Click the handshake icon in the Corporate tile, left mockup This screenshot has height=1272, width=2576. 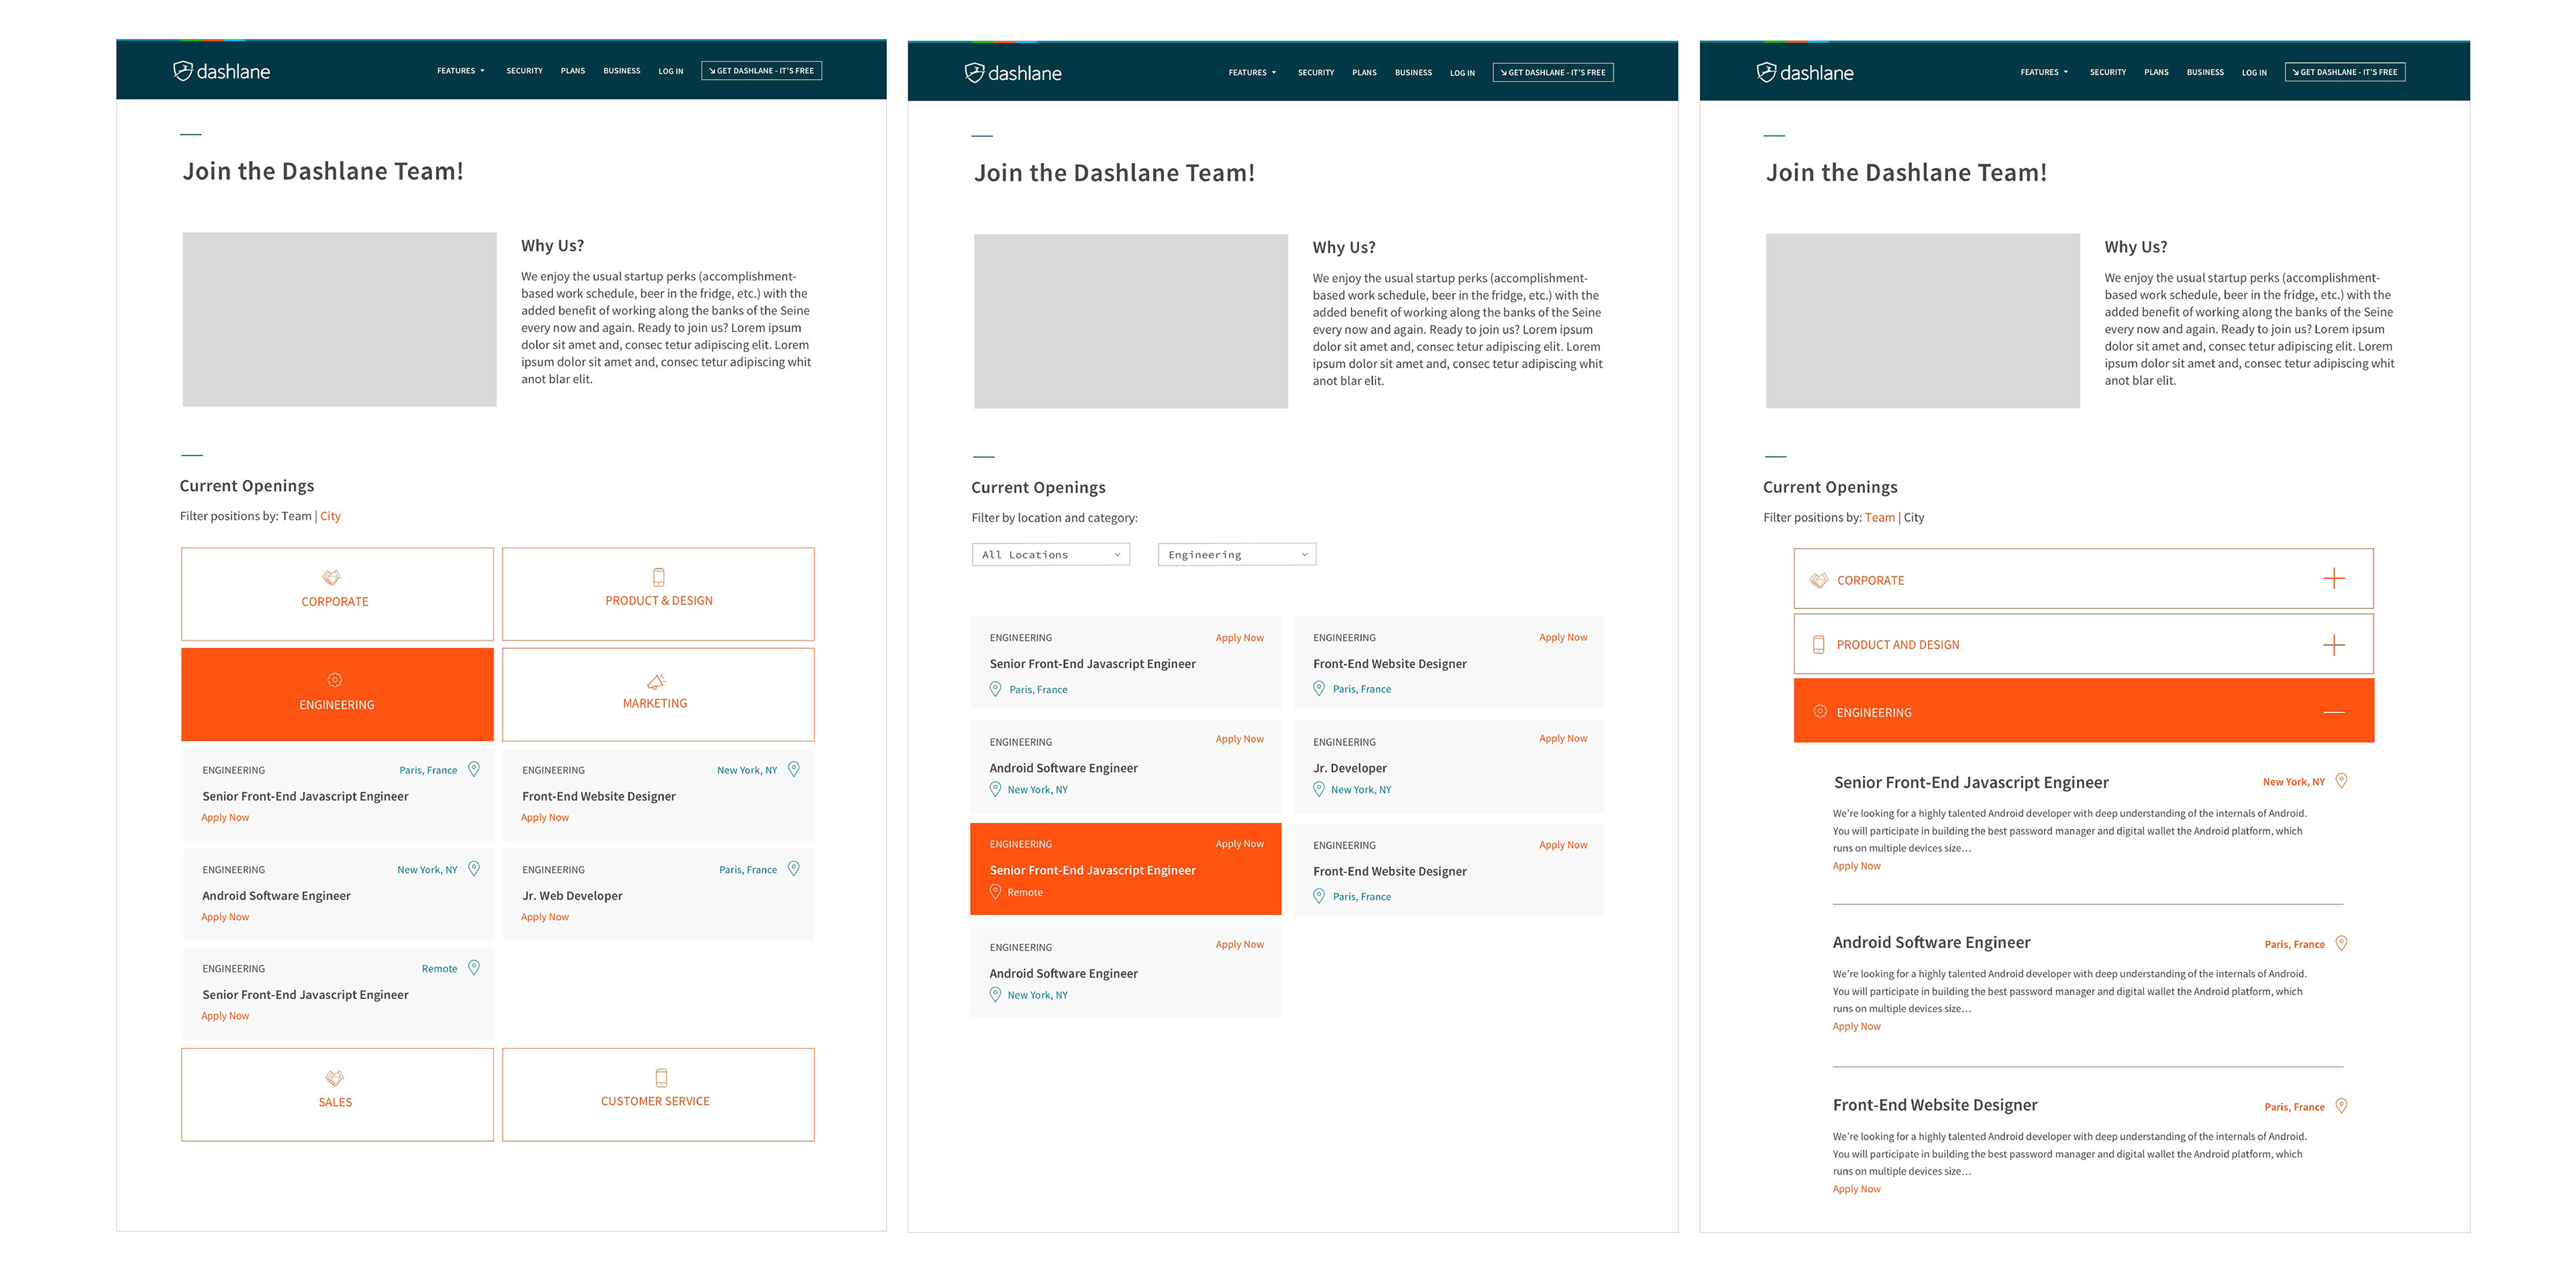[x=331, y=577]
